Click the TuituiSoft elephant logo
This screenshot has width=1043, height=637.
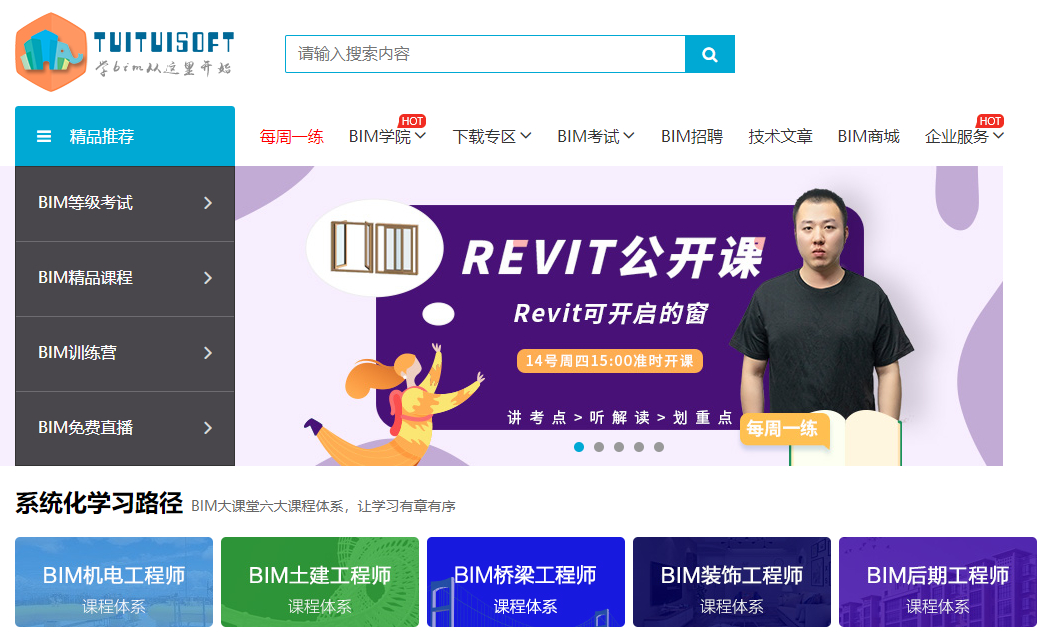click(124, 52)
